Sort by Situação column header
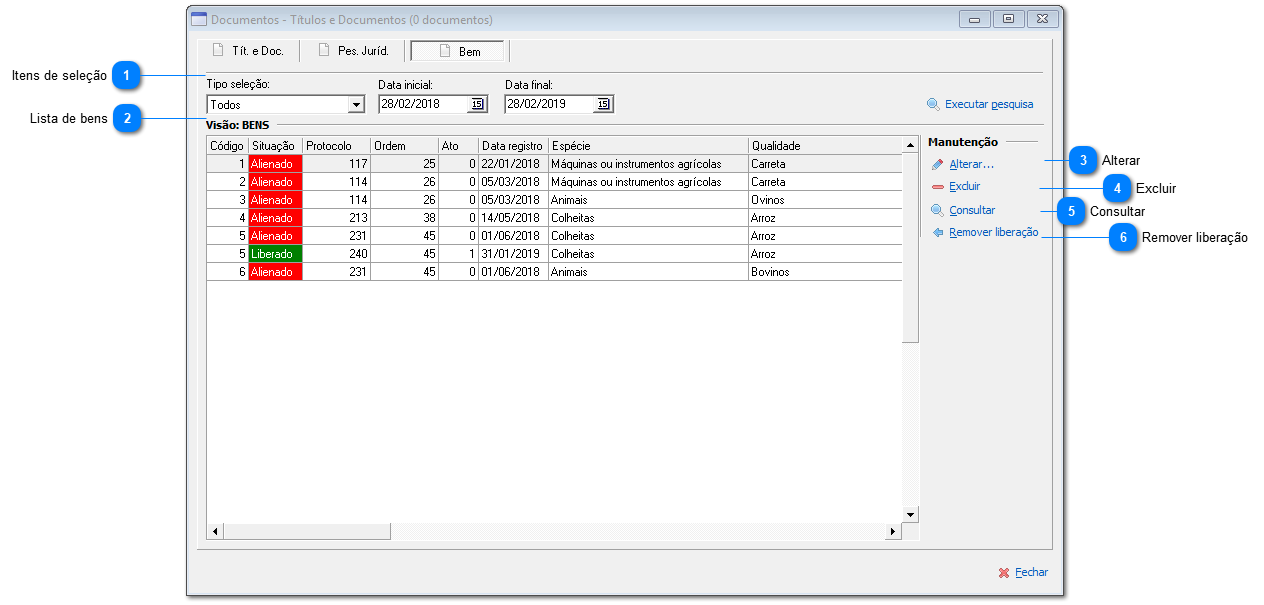The image size is (1264, 605). [275, 146]
